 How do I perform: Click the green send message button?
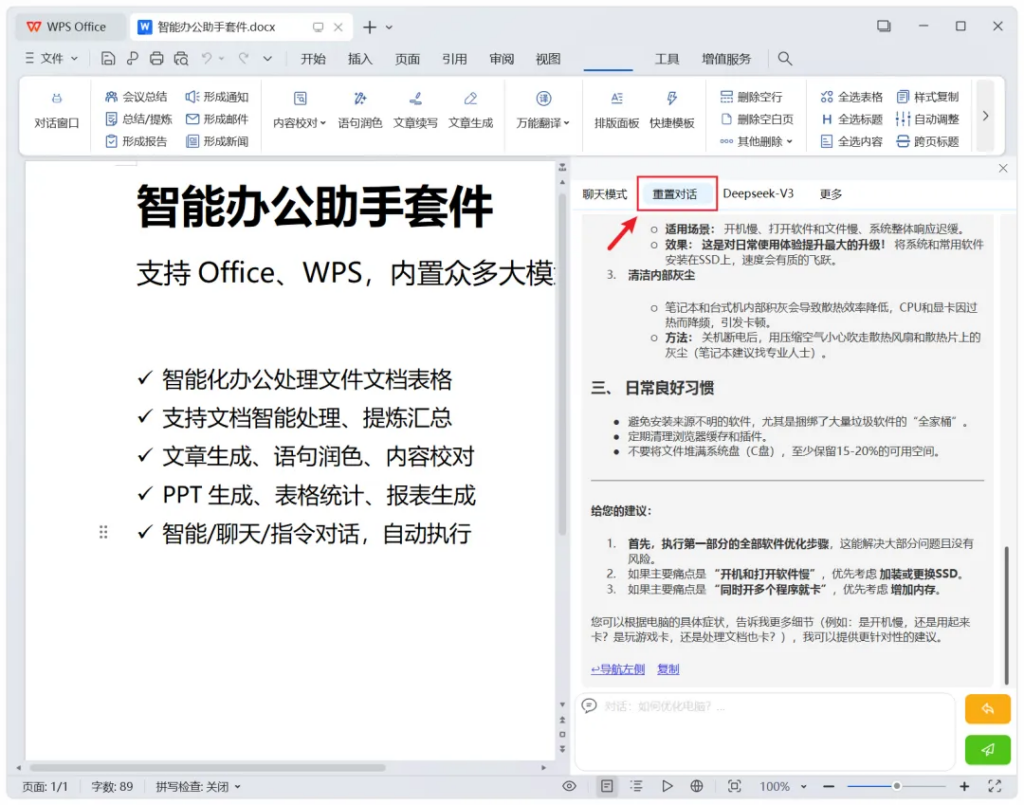coord(987,749)
